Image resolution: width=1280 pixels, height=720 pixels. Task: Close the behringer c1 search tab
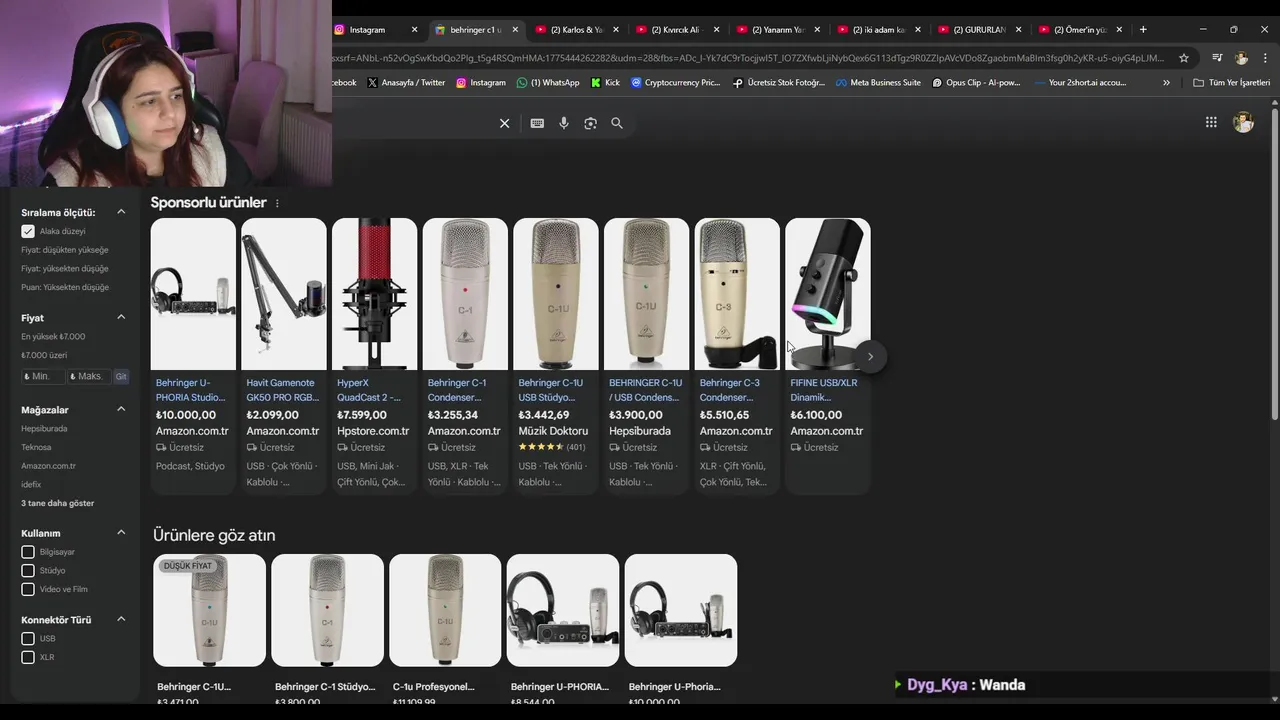515,30
